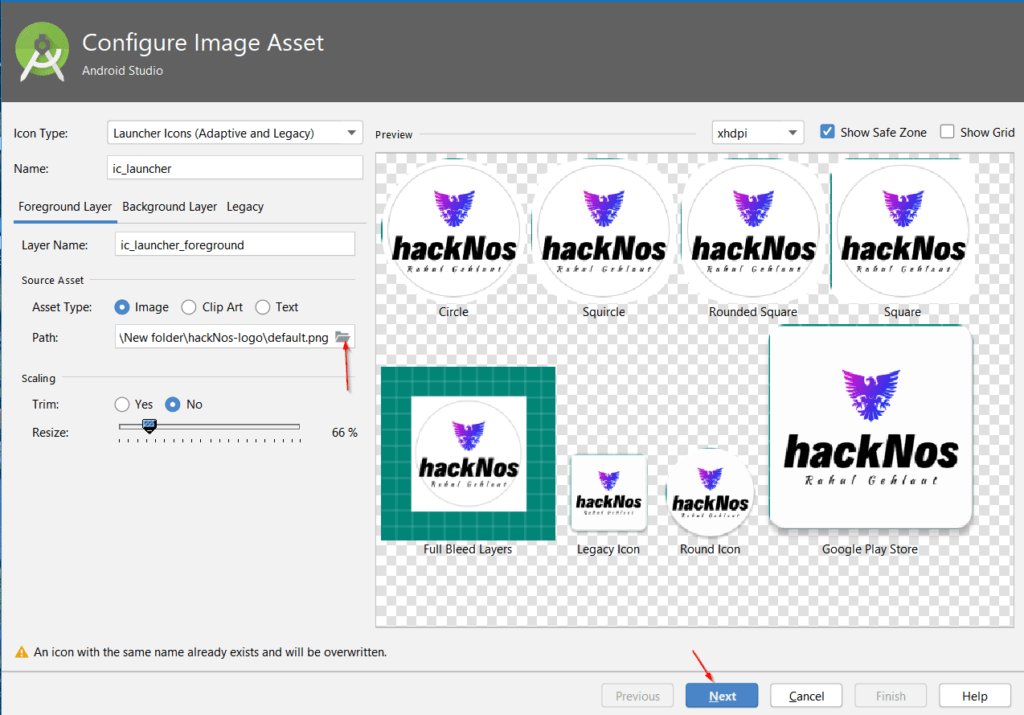
Task: Click the Source Asset section label
Action: pyautogui.click(x=52, y=280)
